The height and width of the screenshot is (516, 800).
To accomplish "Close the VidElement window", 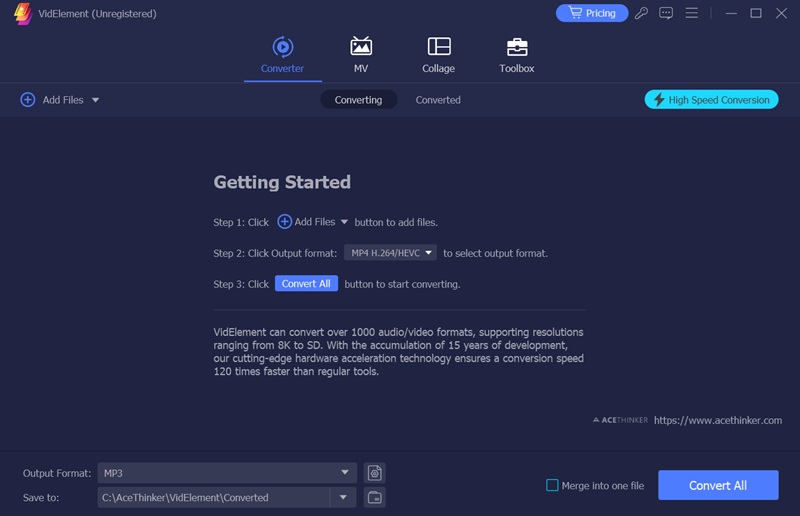I will pyautogui.click(x=781, y=13).
